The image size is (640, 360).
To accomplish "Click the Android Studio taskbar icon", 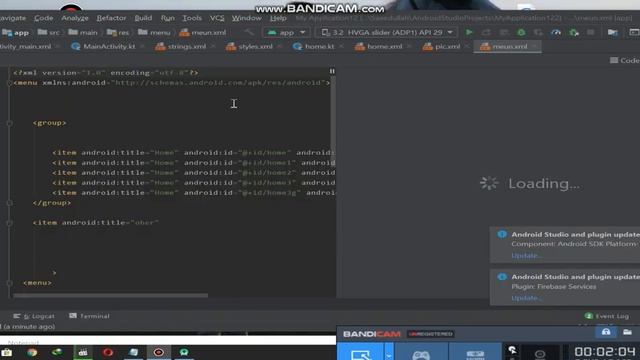I will pyautogui.click(x=184, y=352).
